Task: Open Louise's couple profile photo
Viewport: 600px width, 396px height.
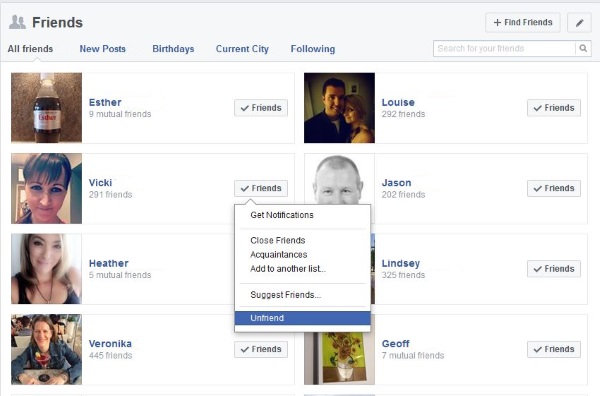Action: (339, 108)
